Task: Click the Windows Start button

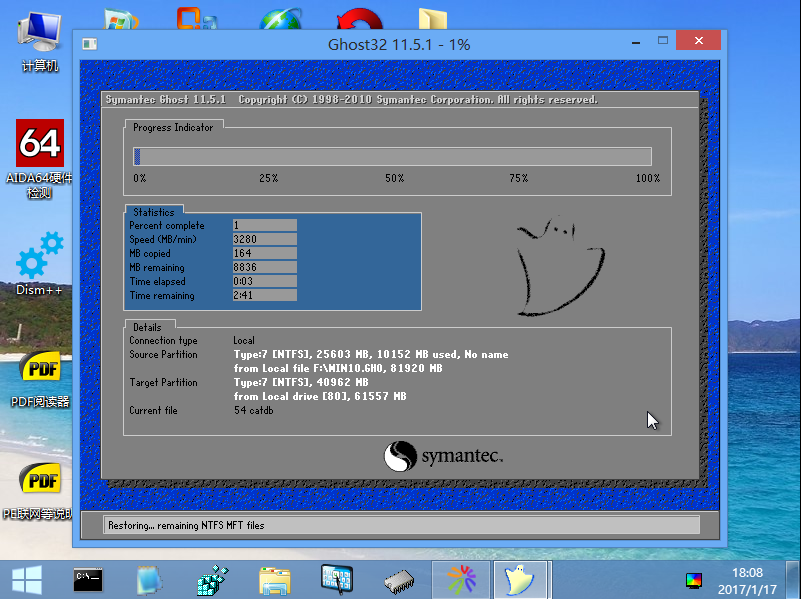Action: pyautogui.click(x=27, y=580)
